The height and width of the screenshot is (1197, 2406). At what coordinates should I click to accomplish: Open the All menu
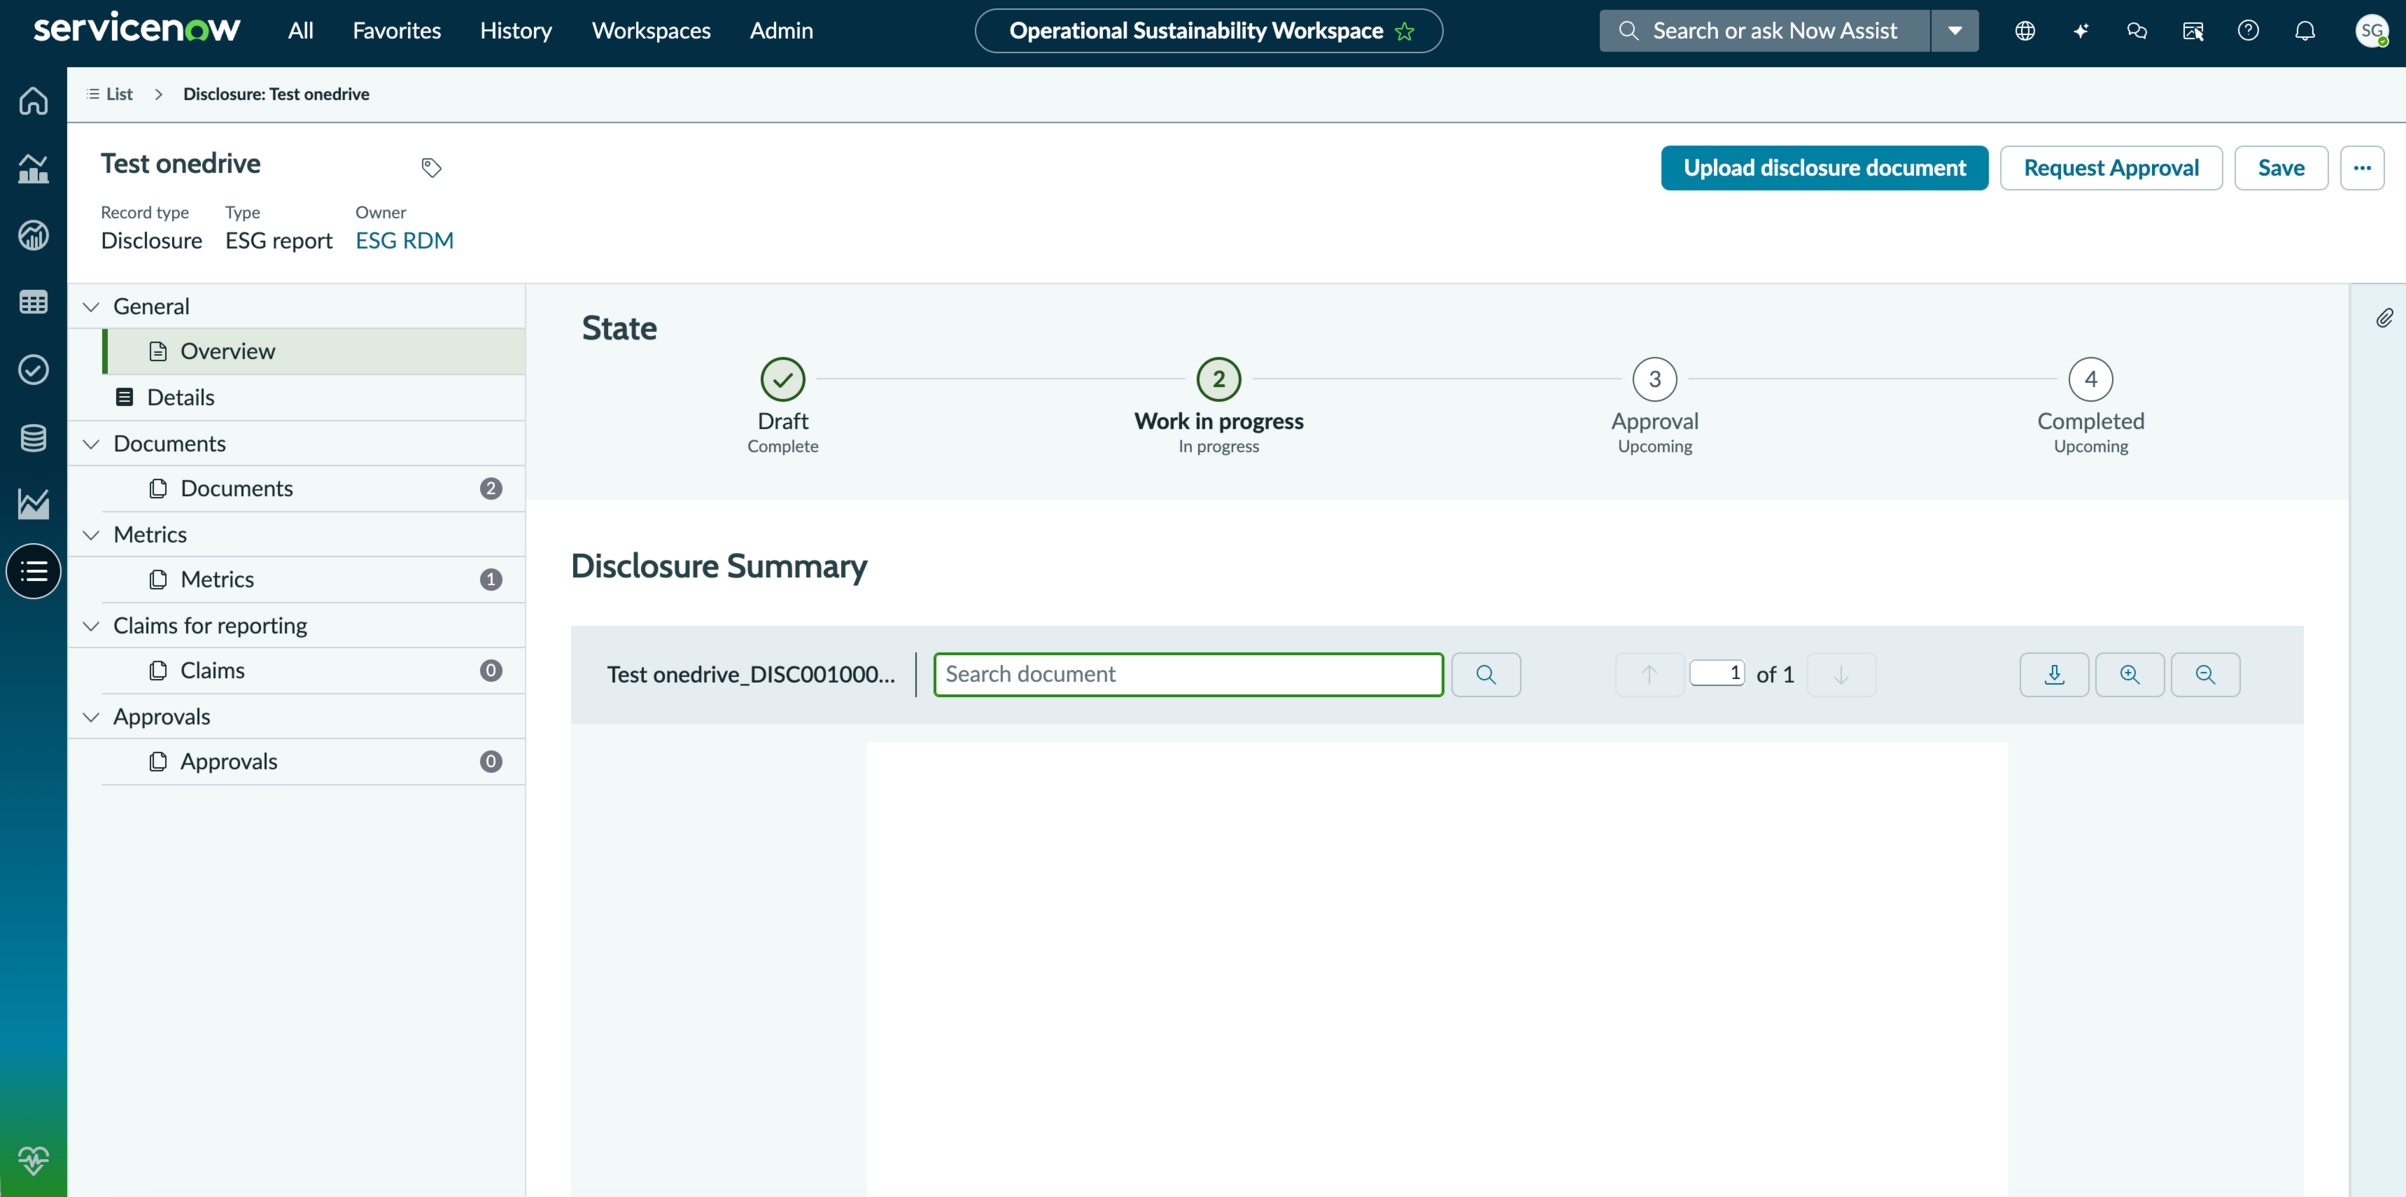(x=301, y=31)
